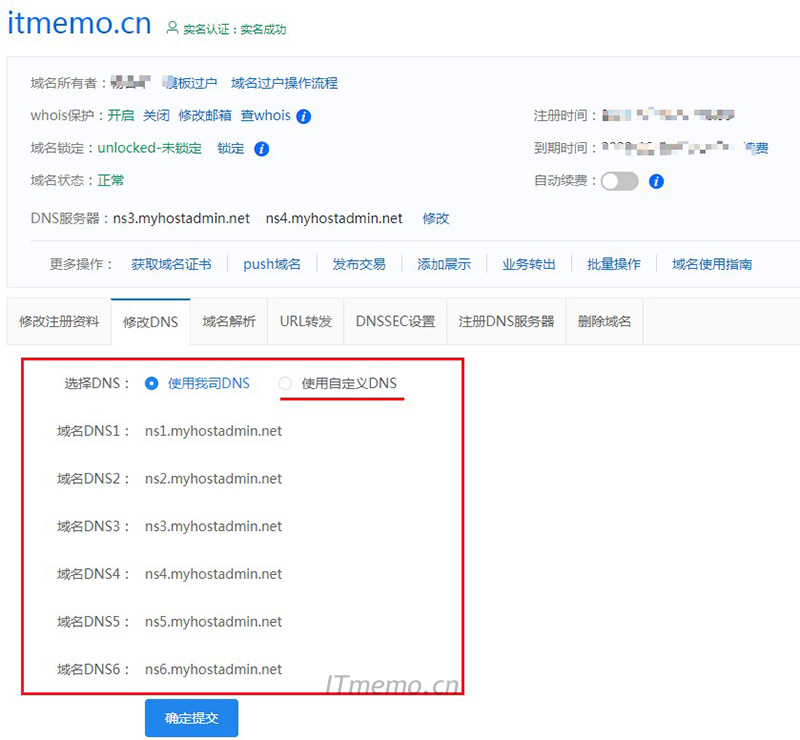800x740 pixels.
Task: Open the 删除域名 tab
Action: [x=604, y=320]
